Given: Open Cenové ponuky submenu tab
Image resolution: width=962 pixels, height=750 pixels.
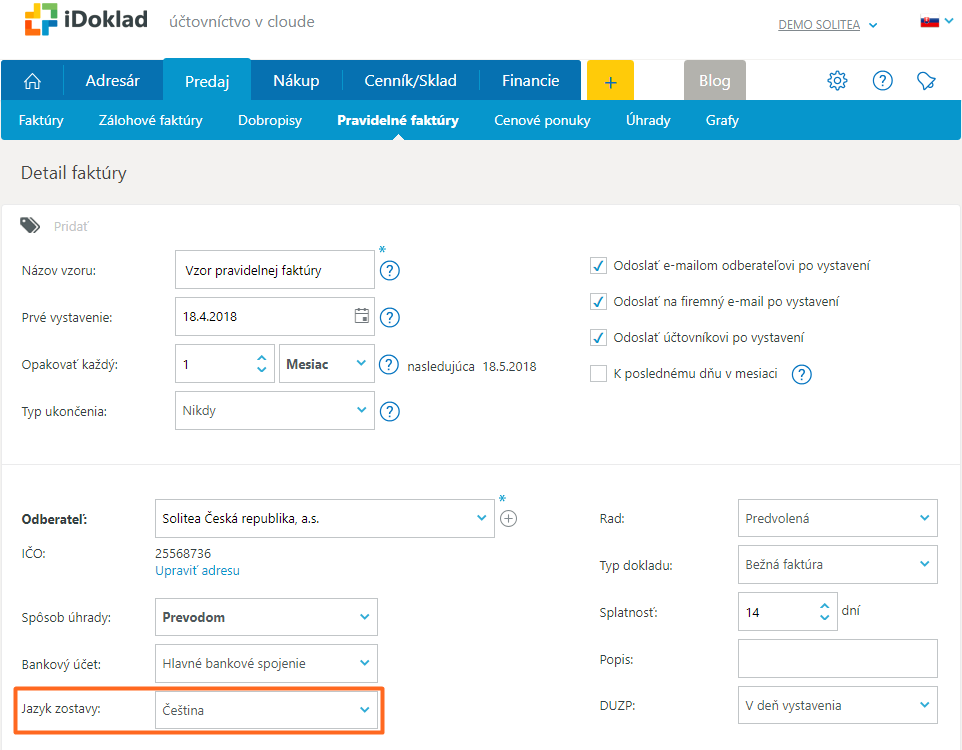Looking at the screenshot, I should 542,121.
